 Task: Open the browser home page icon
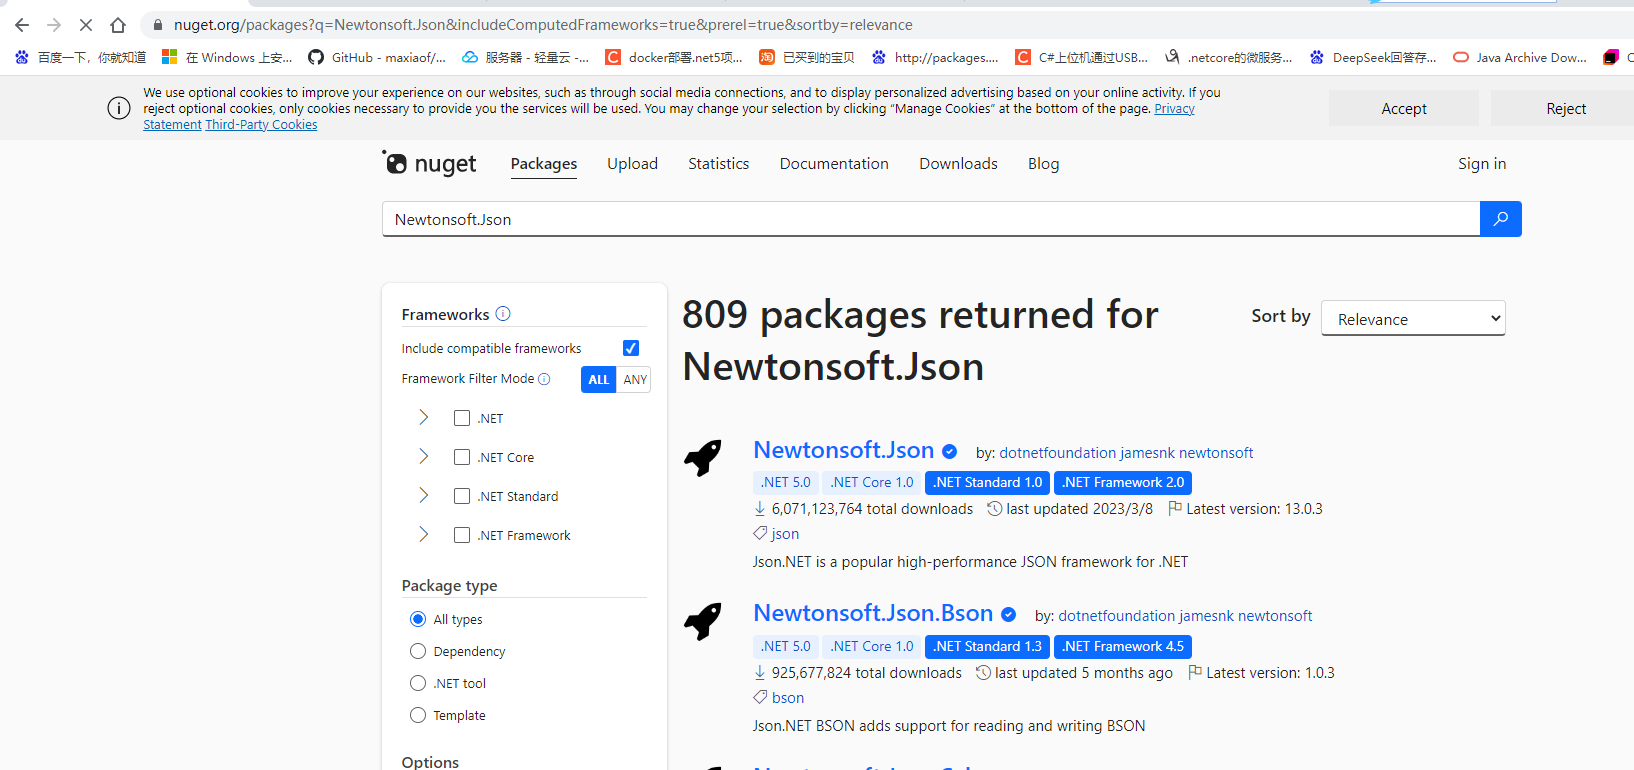pyautogui.click(x=118, y=25)
